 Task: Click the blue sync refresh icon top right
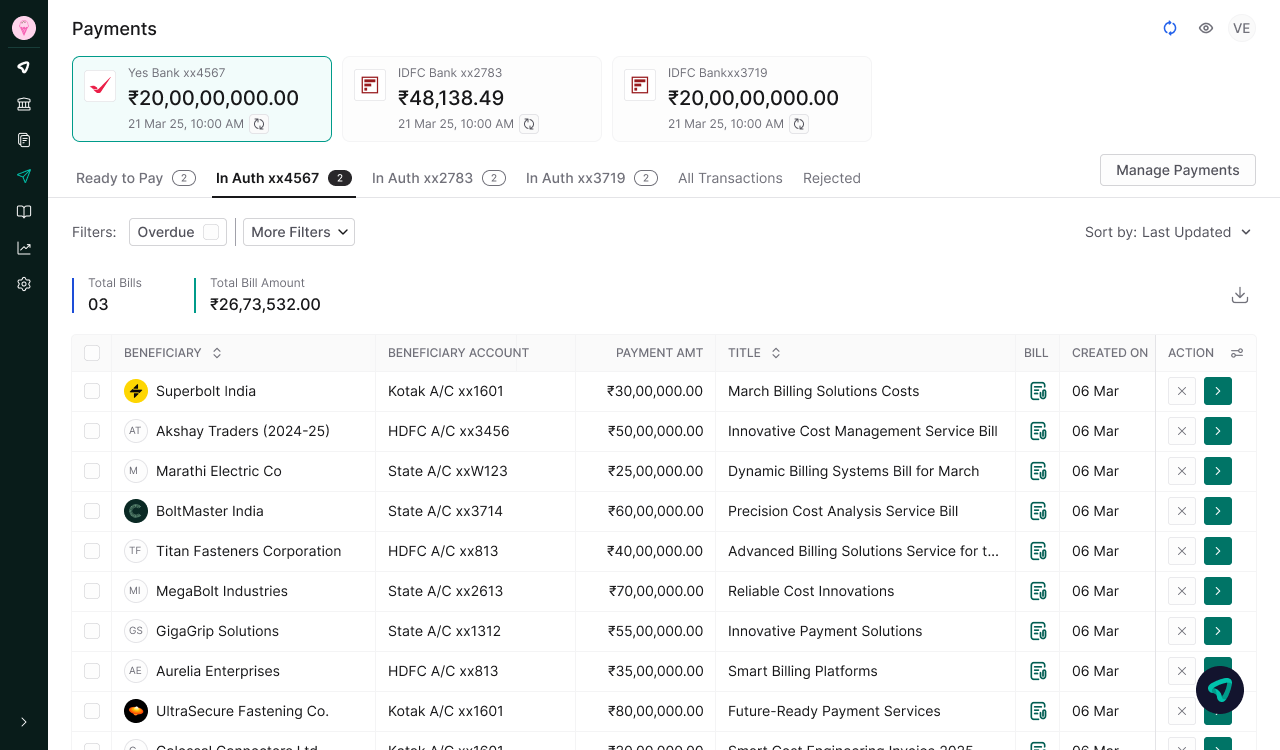[x=1169, y=28]
